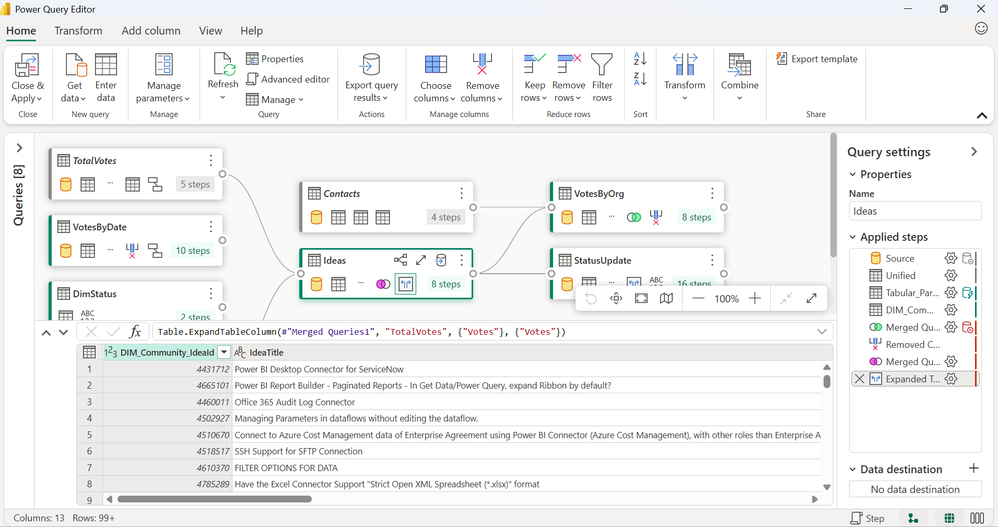
Task: Open the View tab
Action: (x=210, y=31)
